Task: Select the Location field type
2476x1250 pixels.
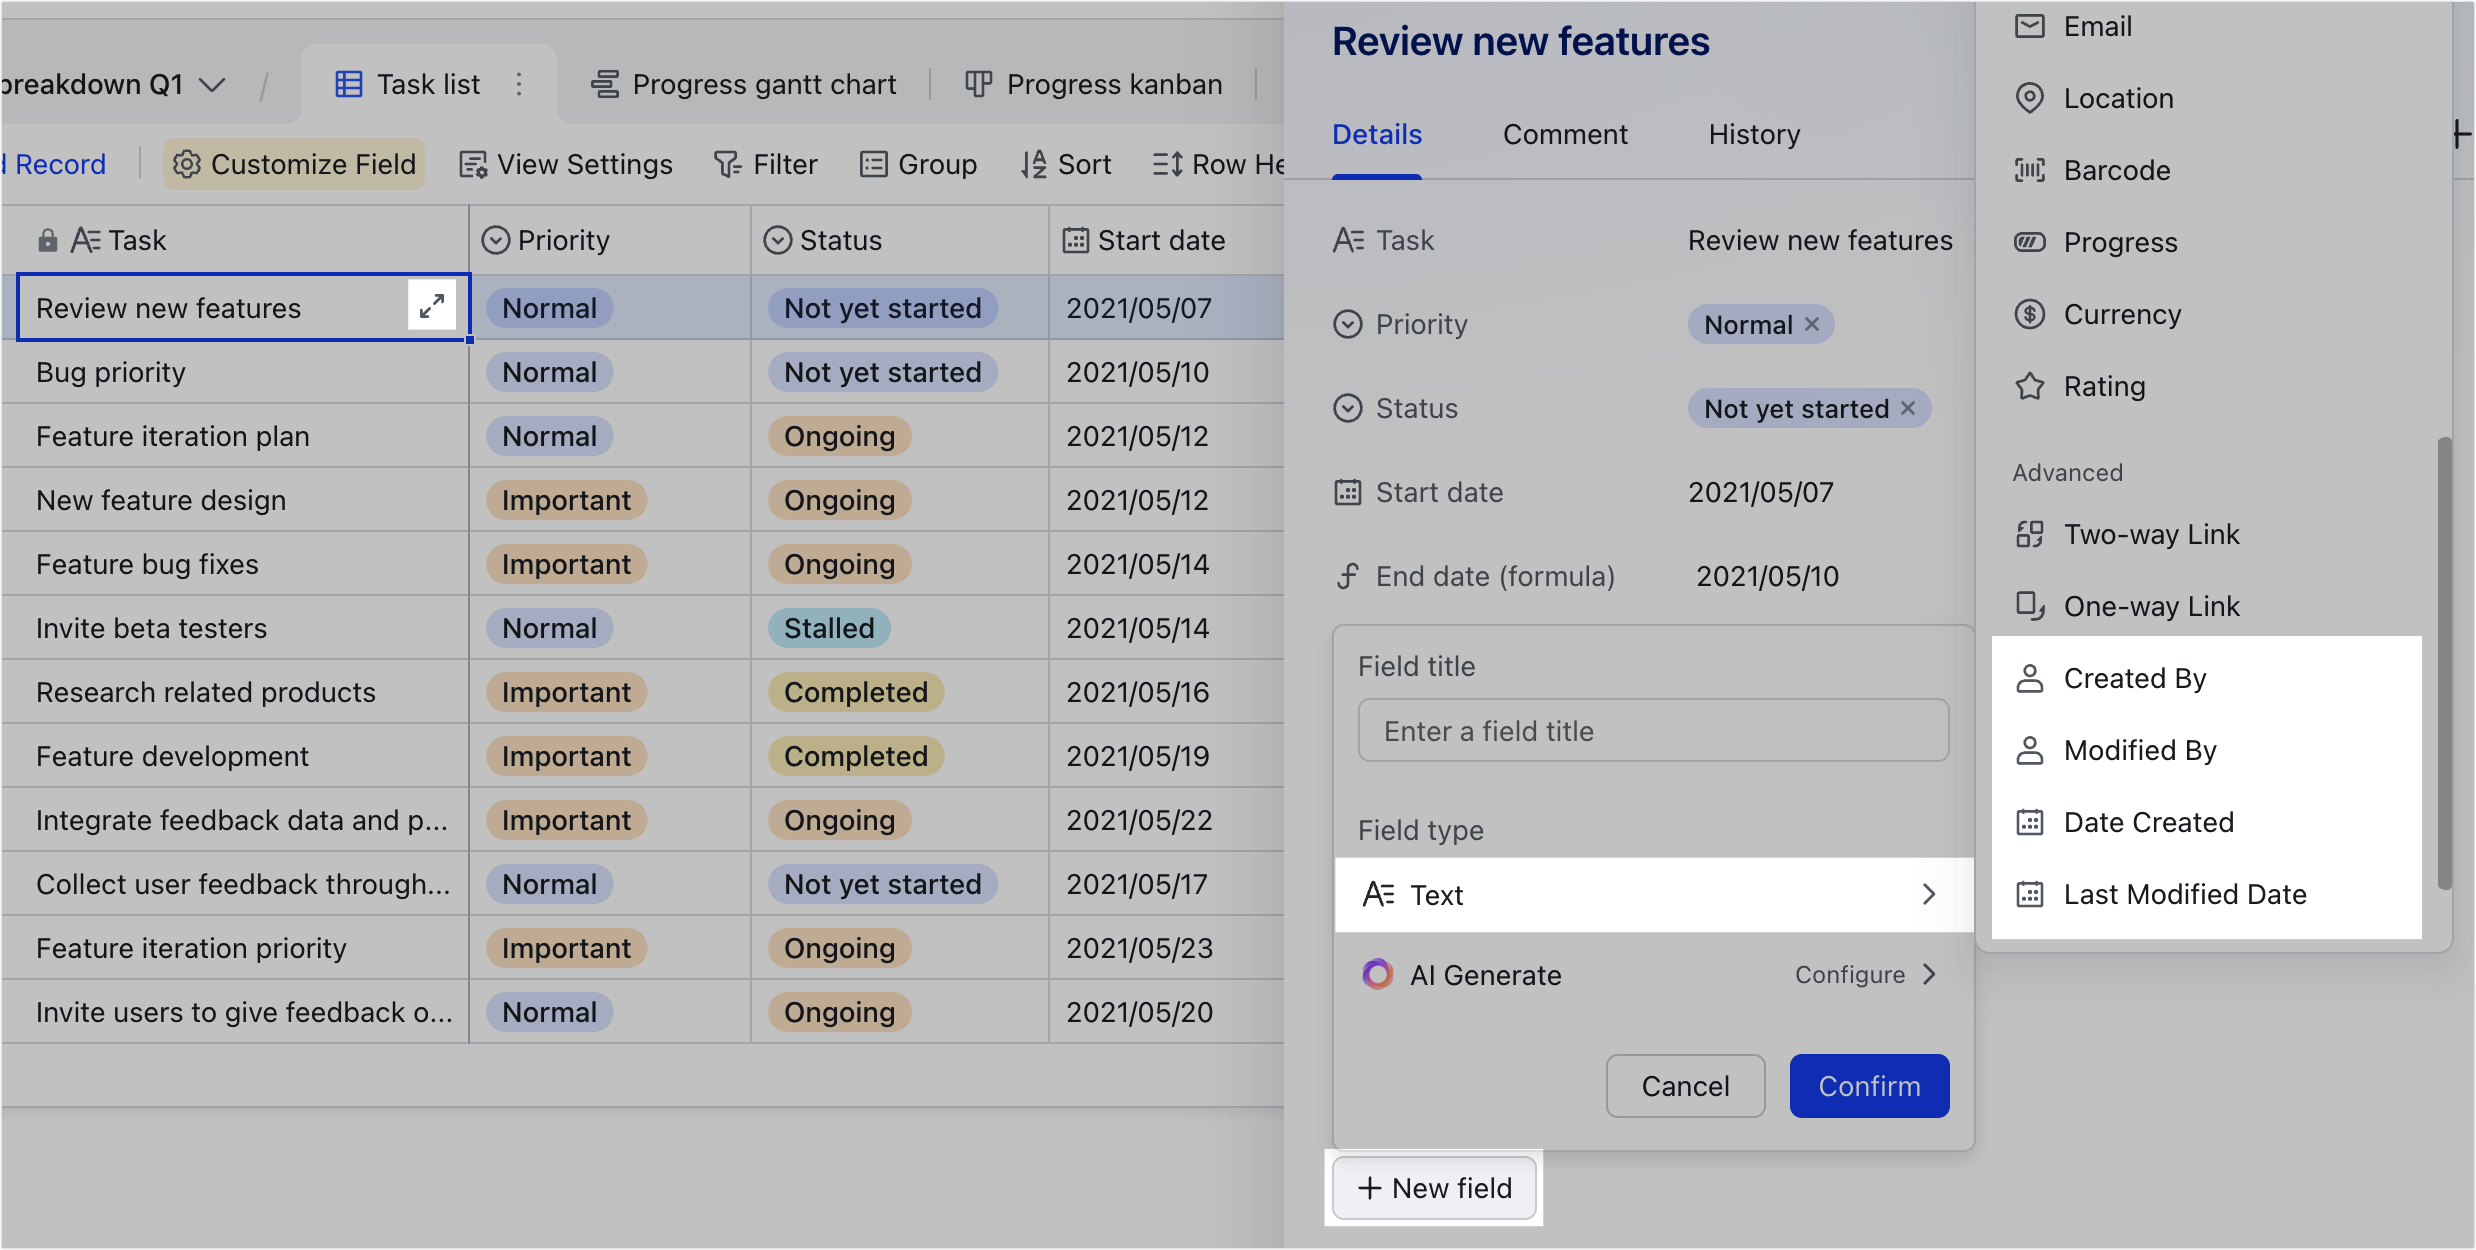Action: (2117, 98)
